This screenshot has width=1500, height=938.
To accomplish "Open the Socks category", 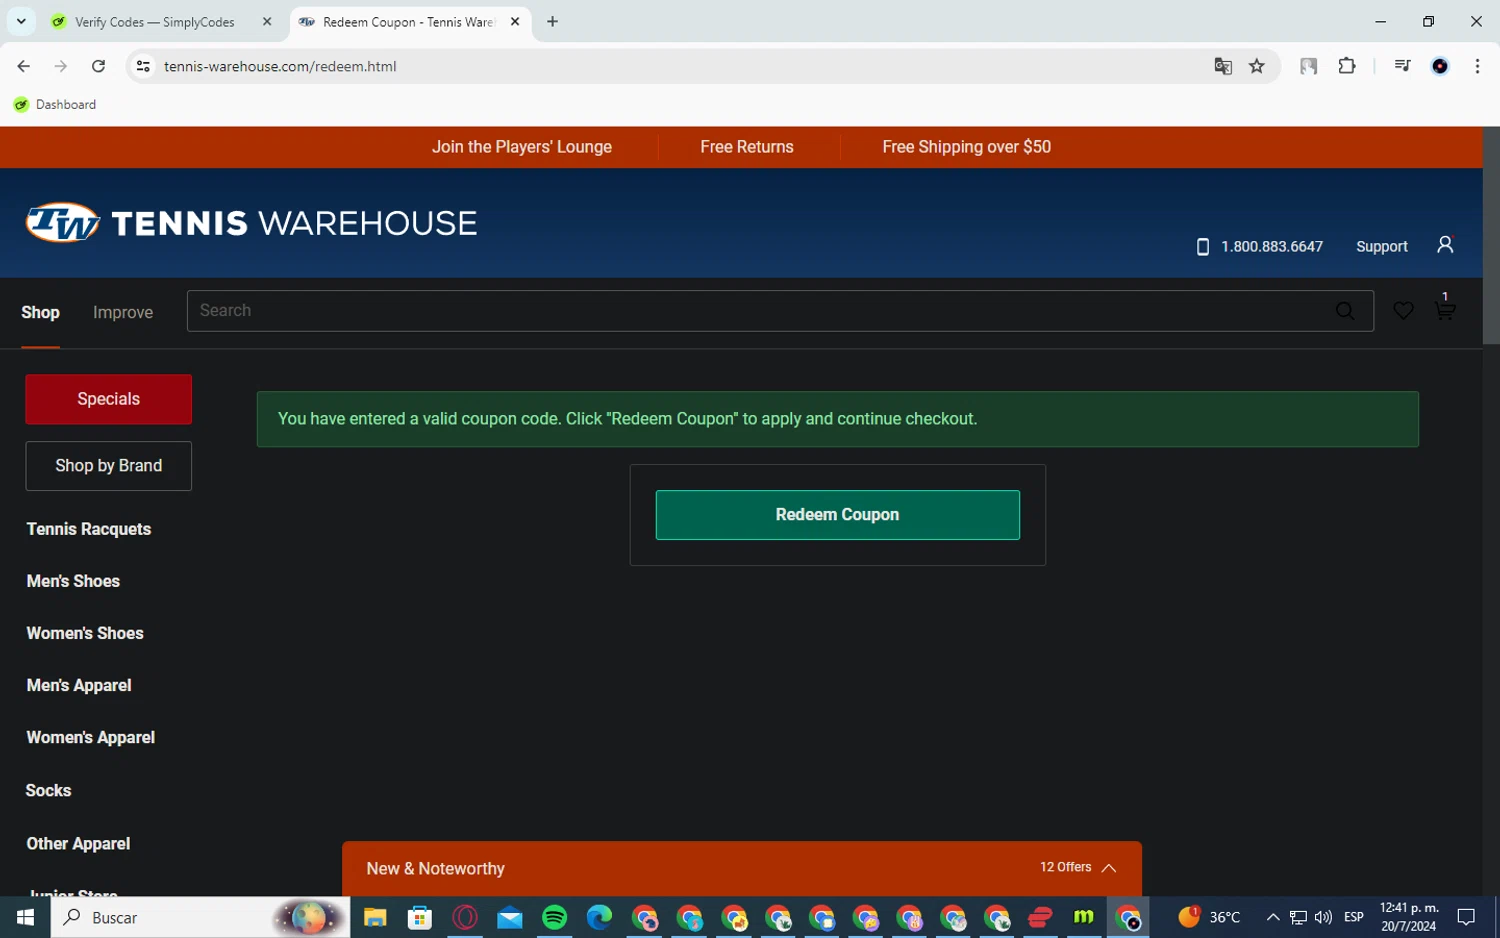I will 48,790.
